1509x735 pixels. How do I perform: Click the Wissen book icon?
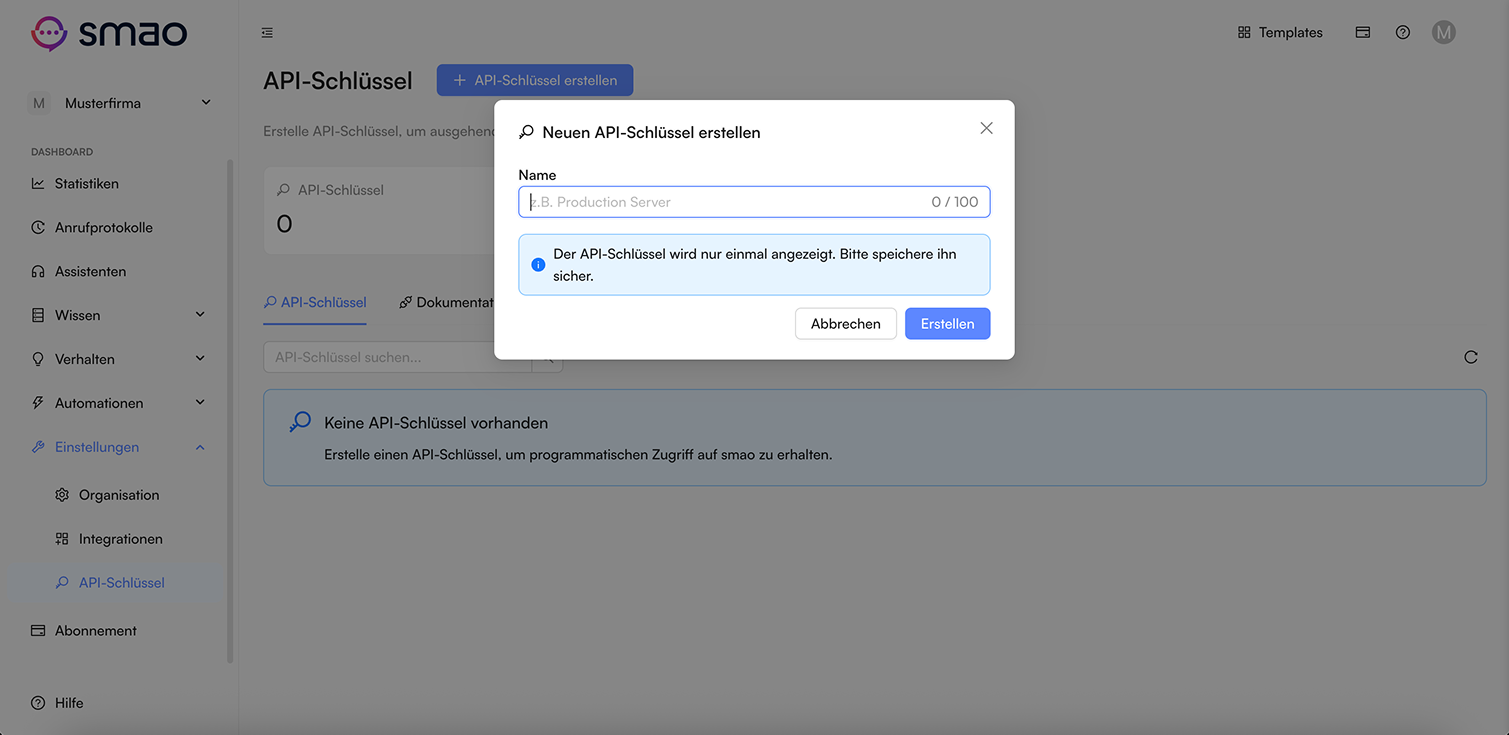tap(38, 316)
